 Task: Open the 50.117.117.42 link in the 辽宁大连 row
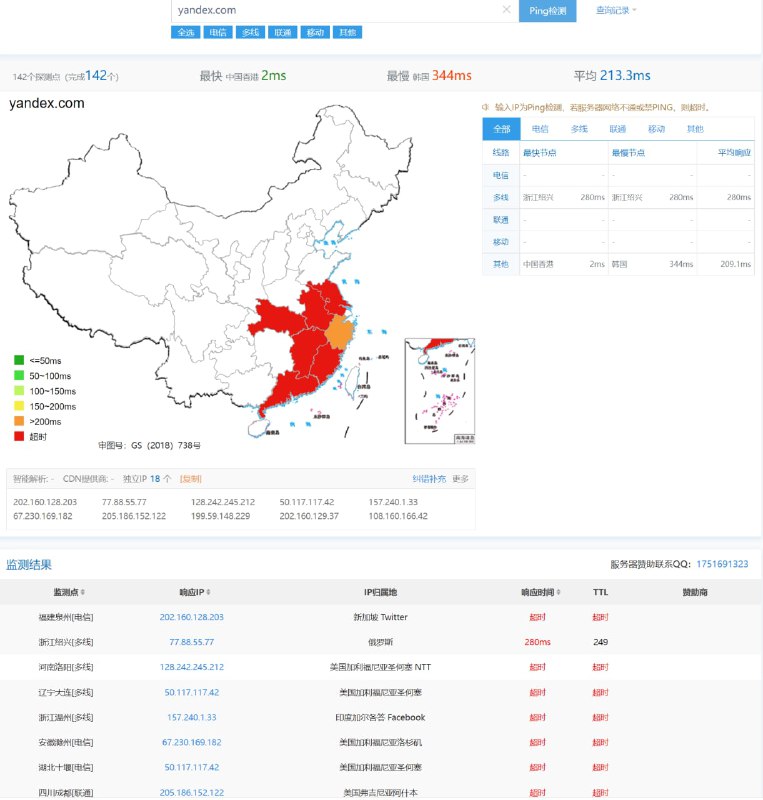coord(191,692)
